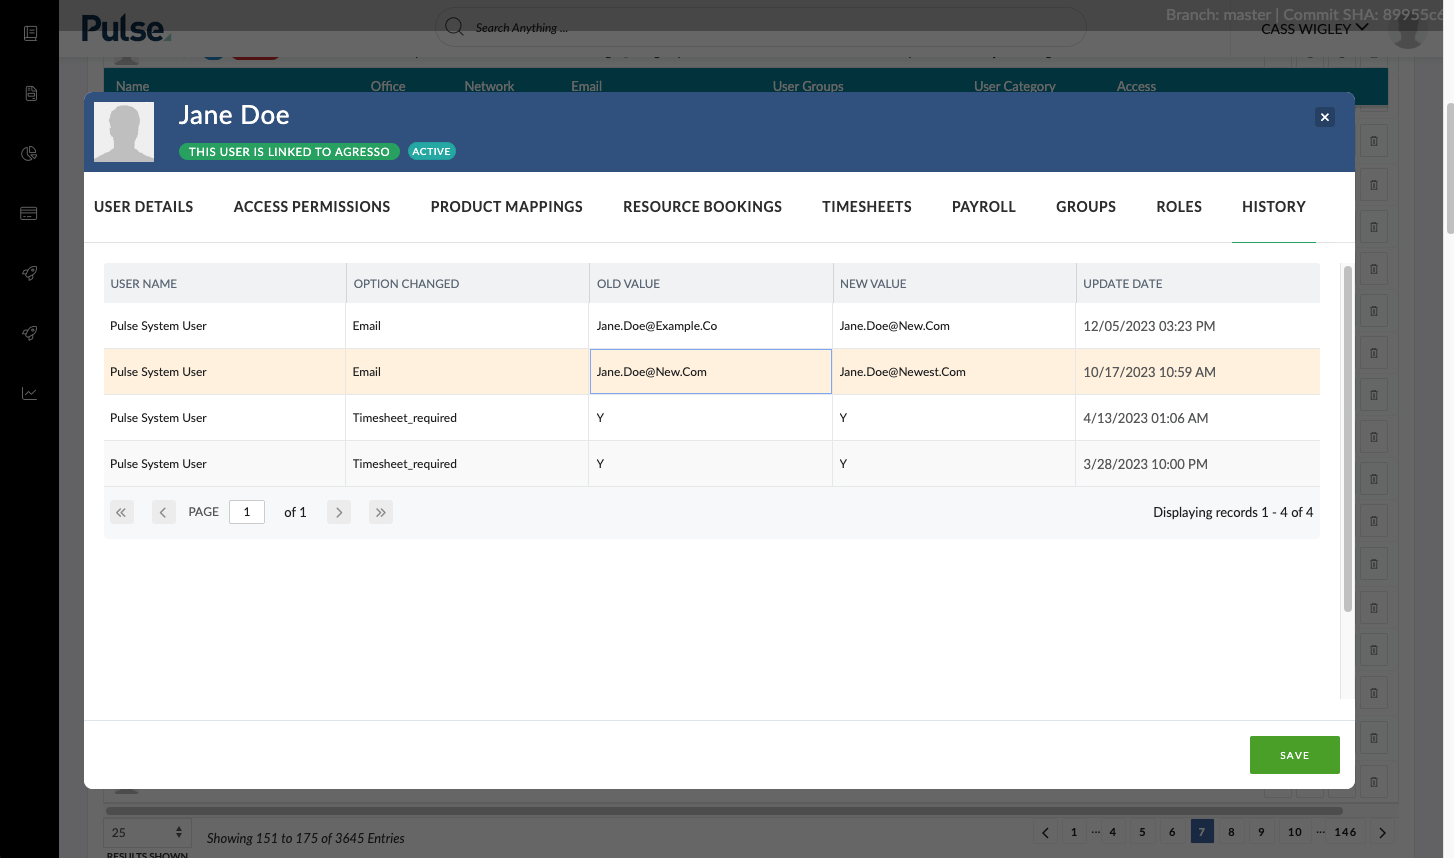Sort by Old Value column header

(x=711, y=284)
